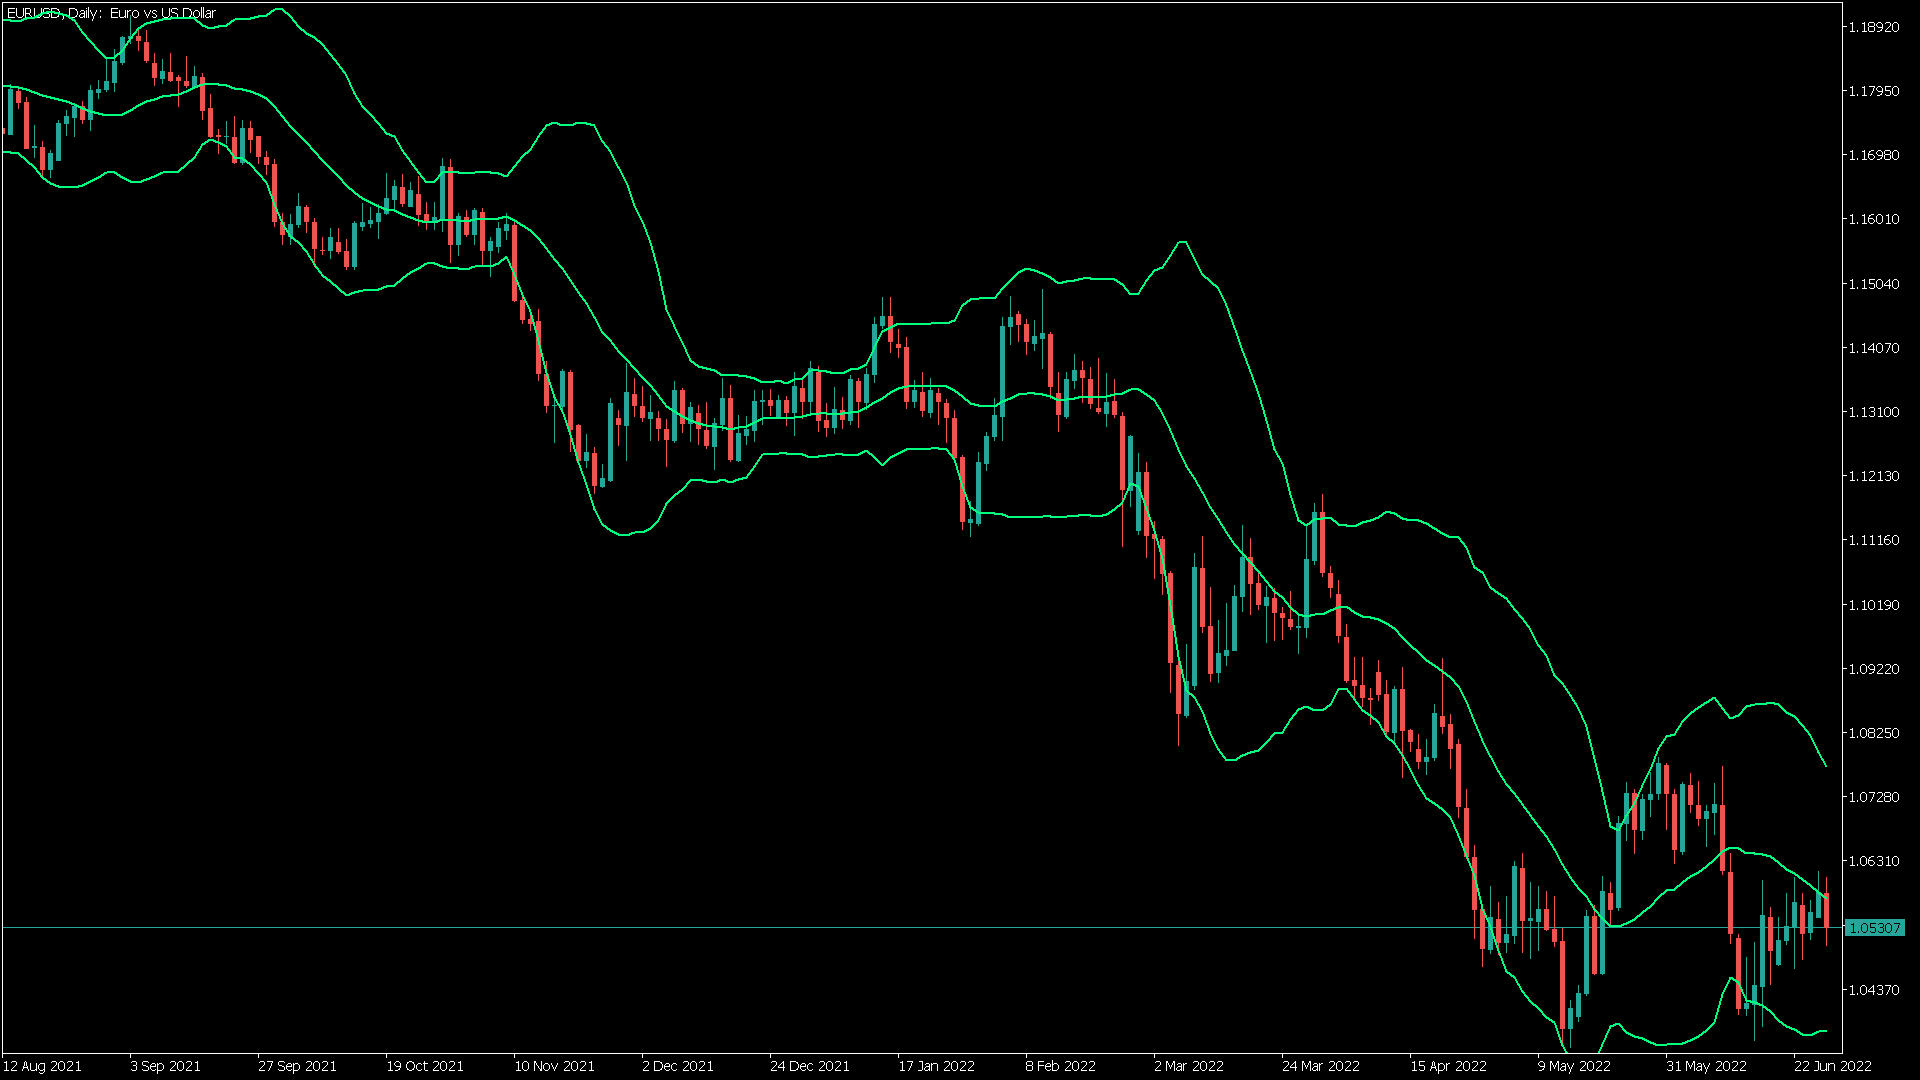The height and width of the screenshot is (1080, 1920).
Task: Click the EURUSD, Daily chart title
Action: [x=111, y=13]
